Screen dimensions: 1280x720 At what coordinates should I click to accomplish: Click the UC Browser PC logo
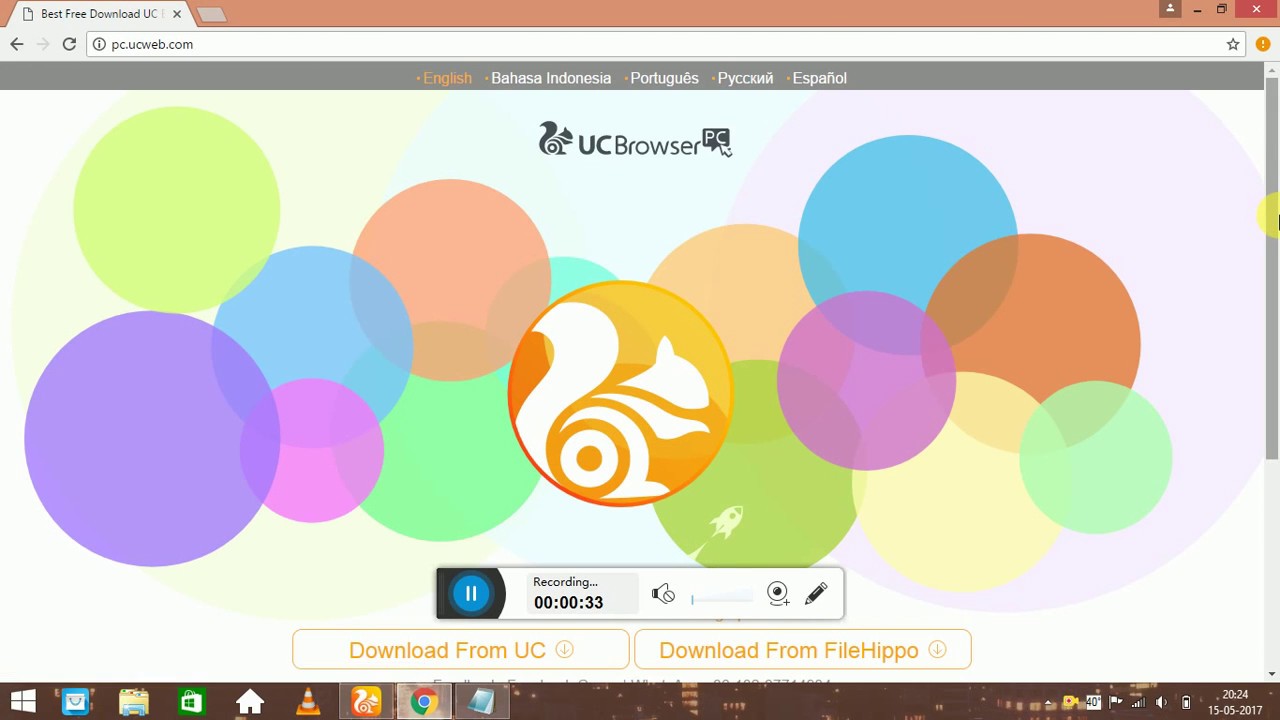point(636,141)
